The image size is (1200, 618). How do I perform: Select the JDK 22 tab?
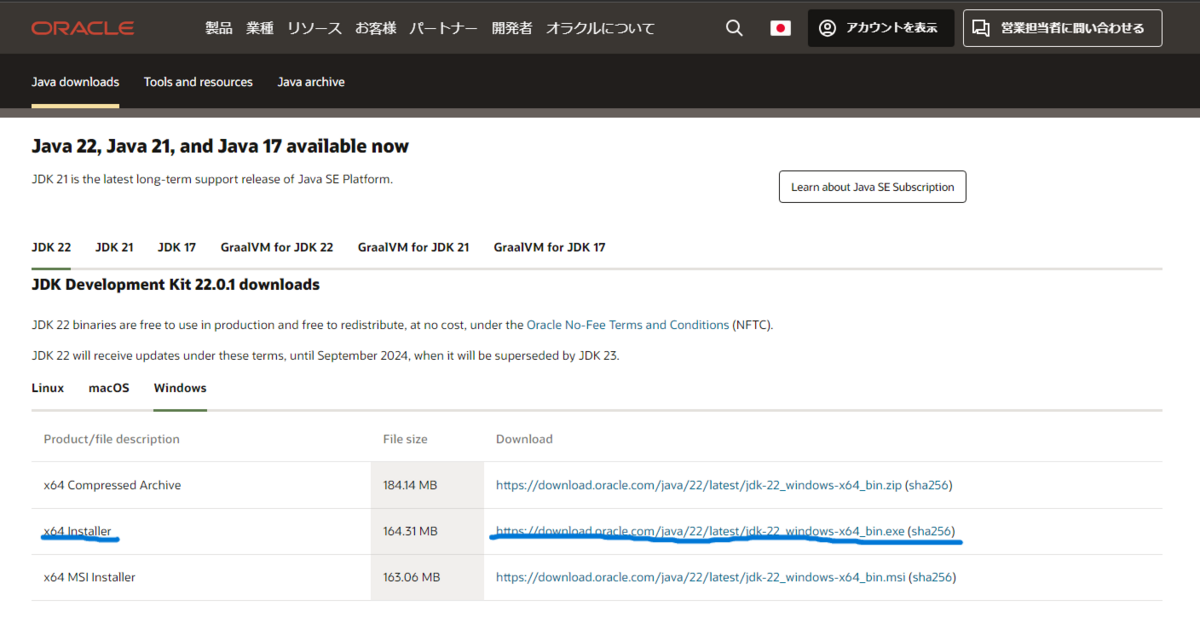(51, 247)
